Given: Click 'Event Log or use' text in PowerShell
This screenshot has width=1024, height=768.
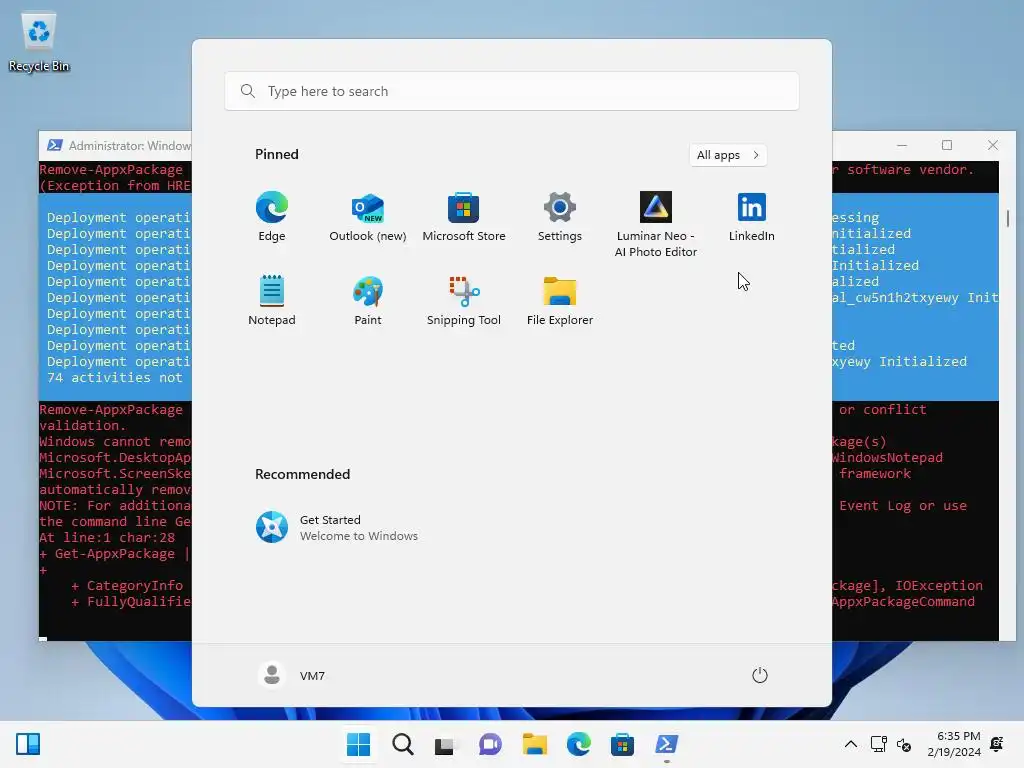Looking at the screenshot, I should click(x=903, y=505).
